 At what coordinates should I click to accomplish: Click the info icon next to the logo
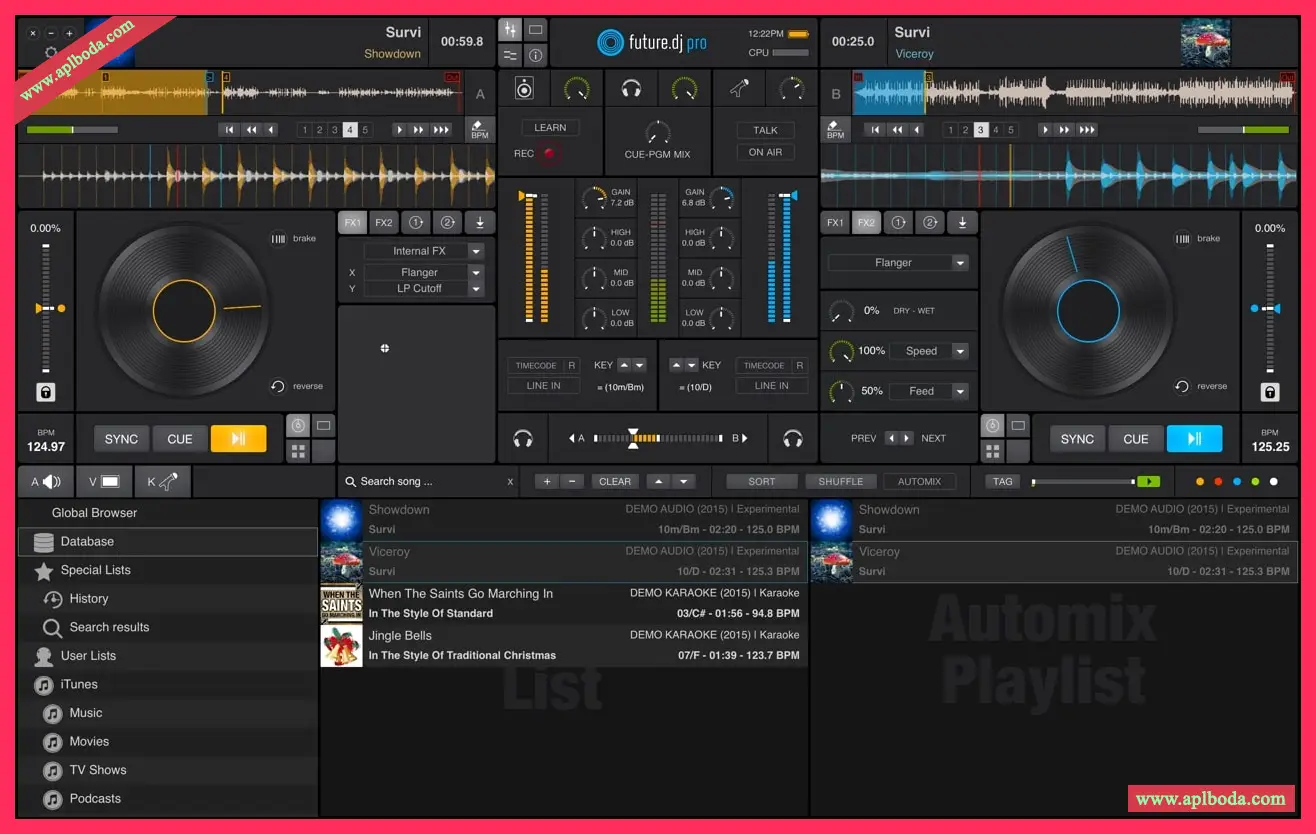pos(536,55)
